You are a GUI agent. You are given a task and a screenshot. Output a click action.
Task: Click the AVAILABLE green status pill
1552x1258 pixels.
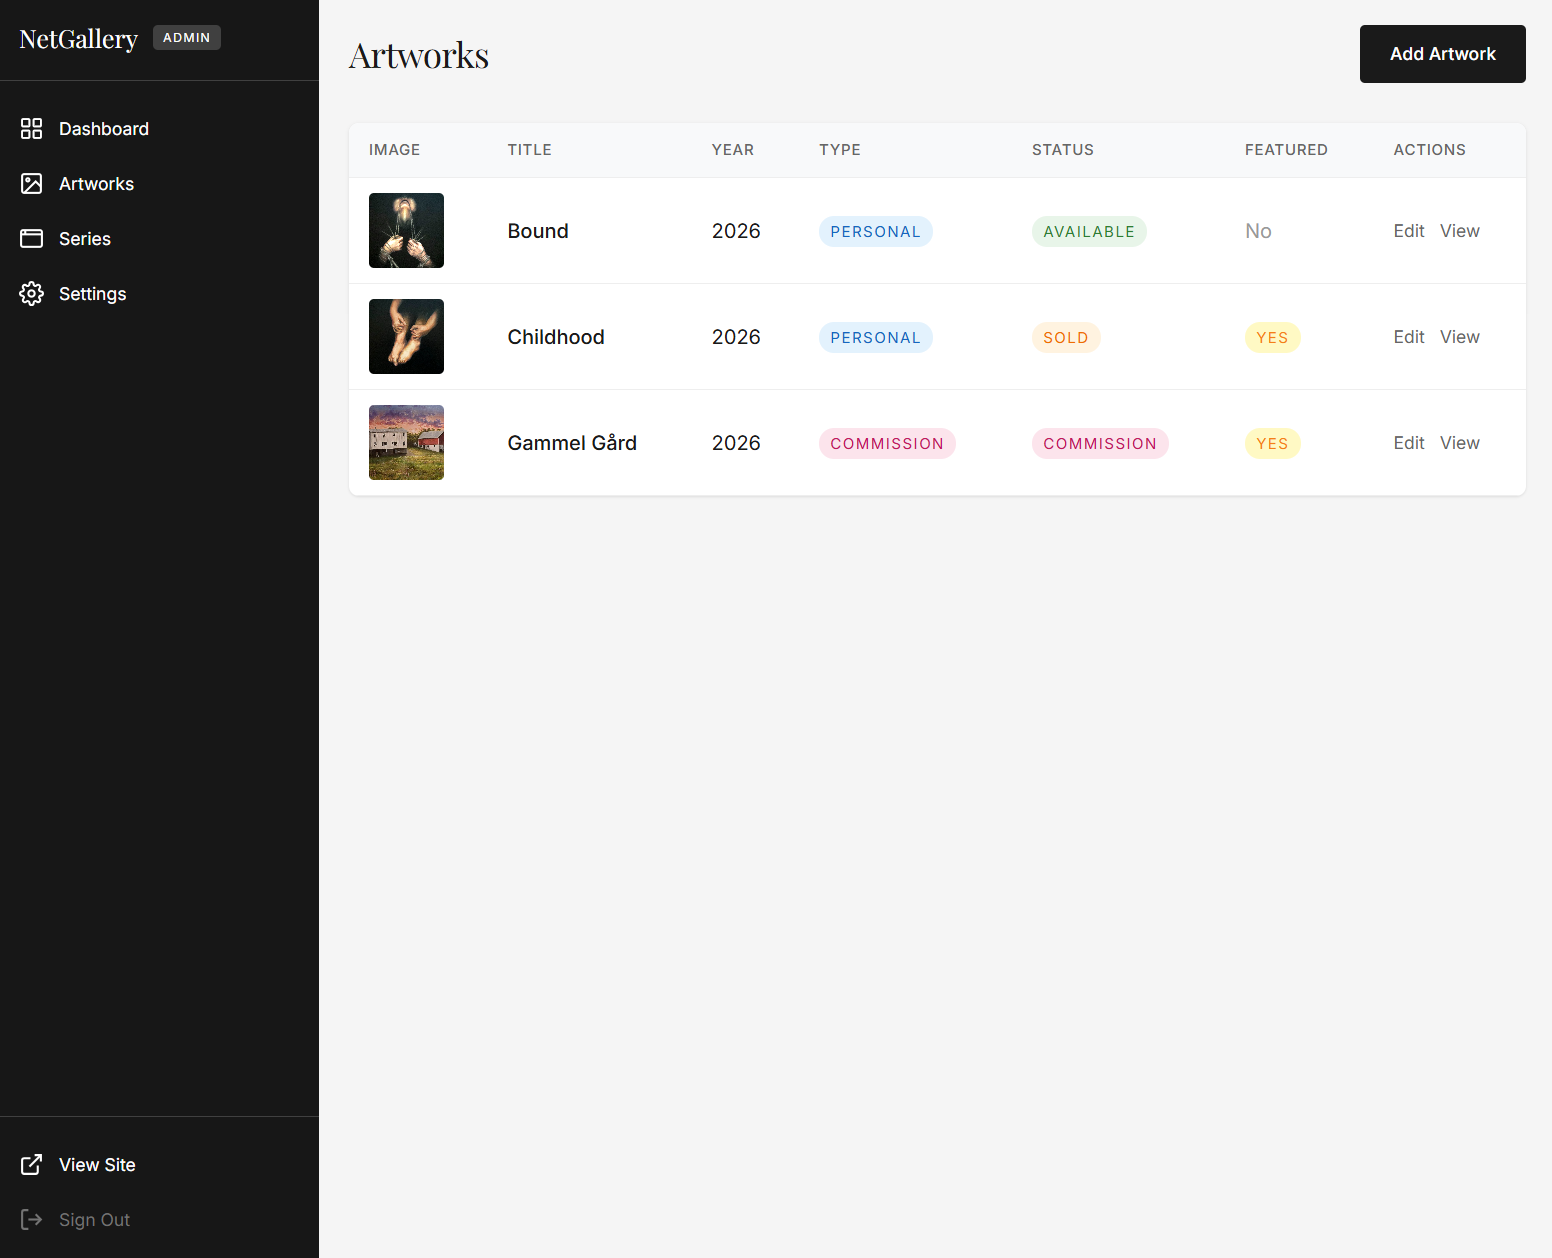click(1089, 231)
